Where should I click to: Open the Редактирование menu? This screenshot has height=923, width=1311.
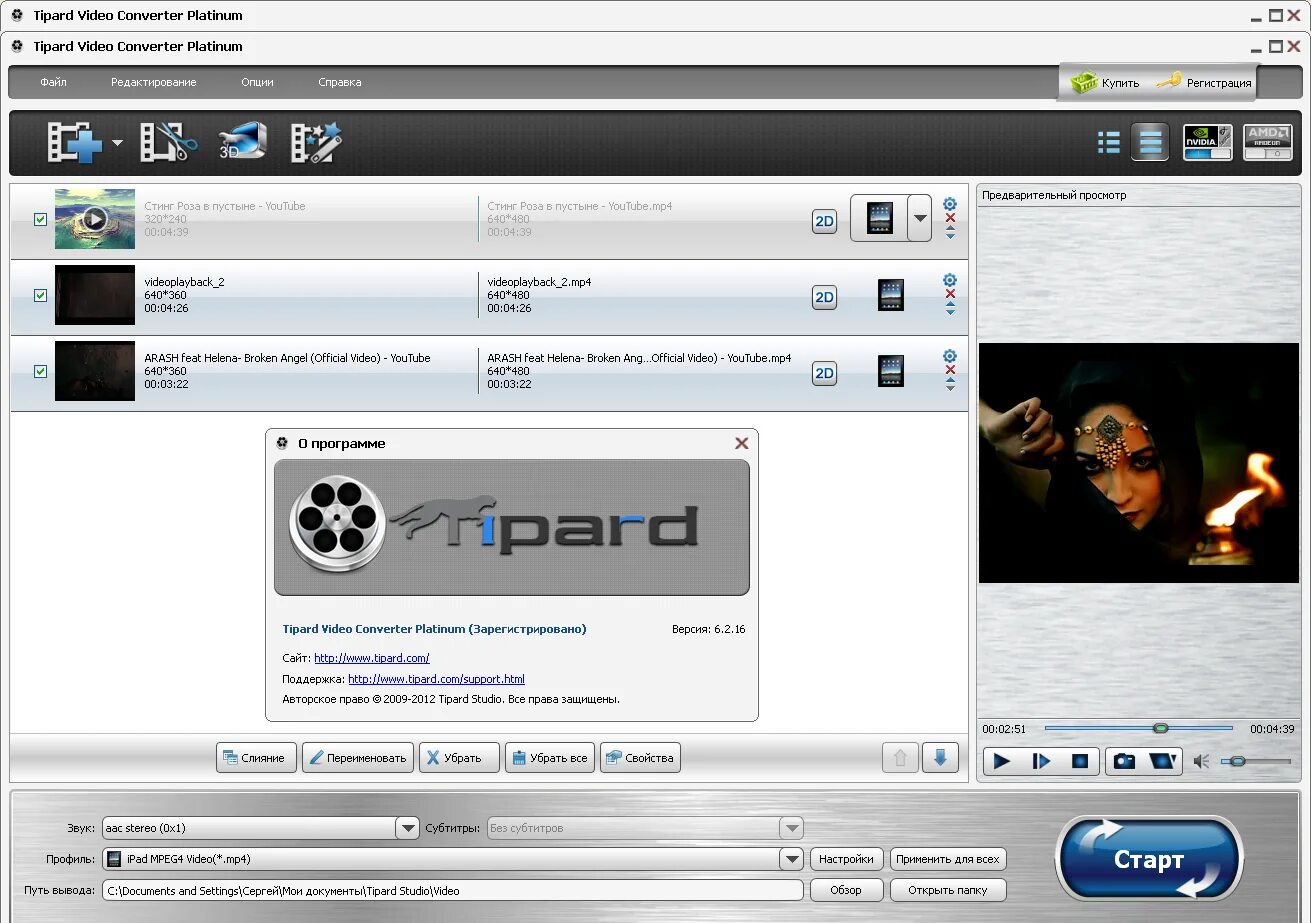click(x=154, y=82)
